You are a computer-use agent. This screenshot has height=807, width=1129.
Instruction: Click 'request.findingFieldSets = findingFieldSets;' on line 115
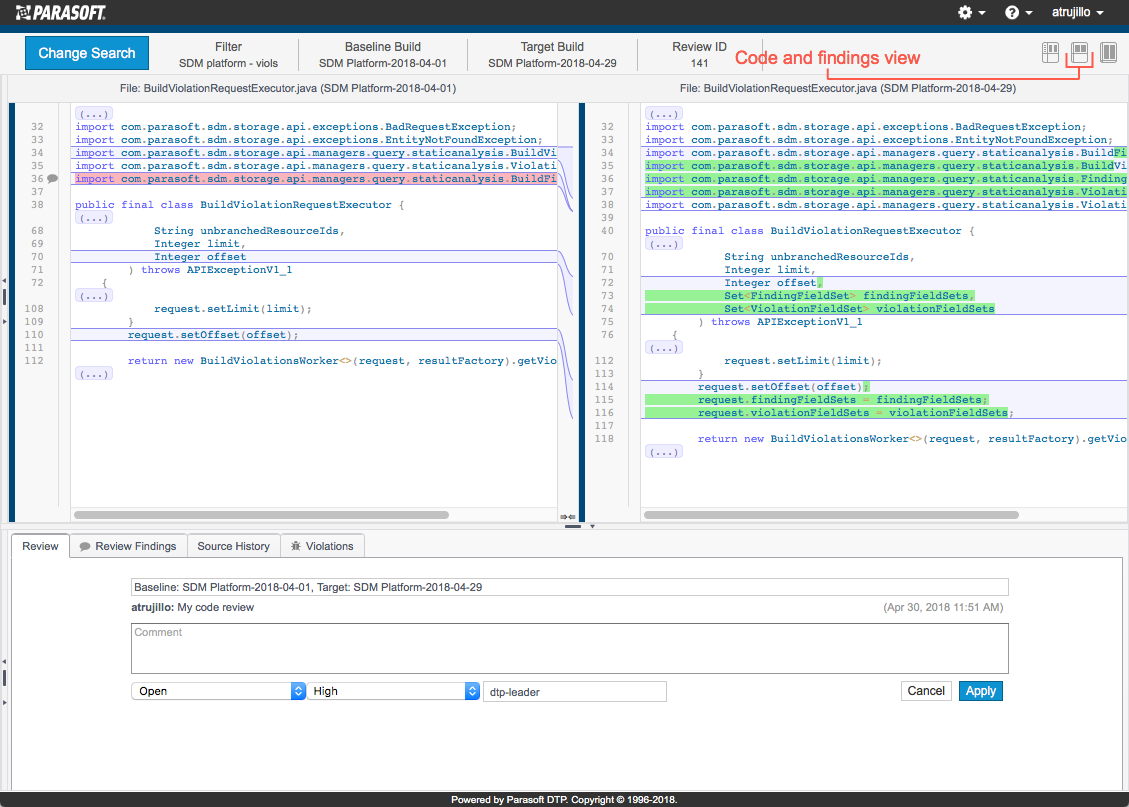[x=842, y=400]
